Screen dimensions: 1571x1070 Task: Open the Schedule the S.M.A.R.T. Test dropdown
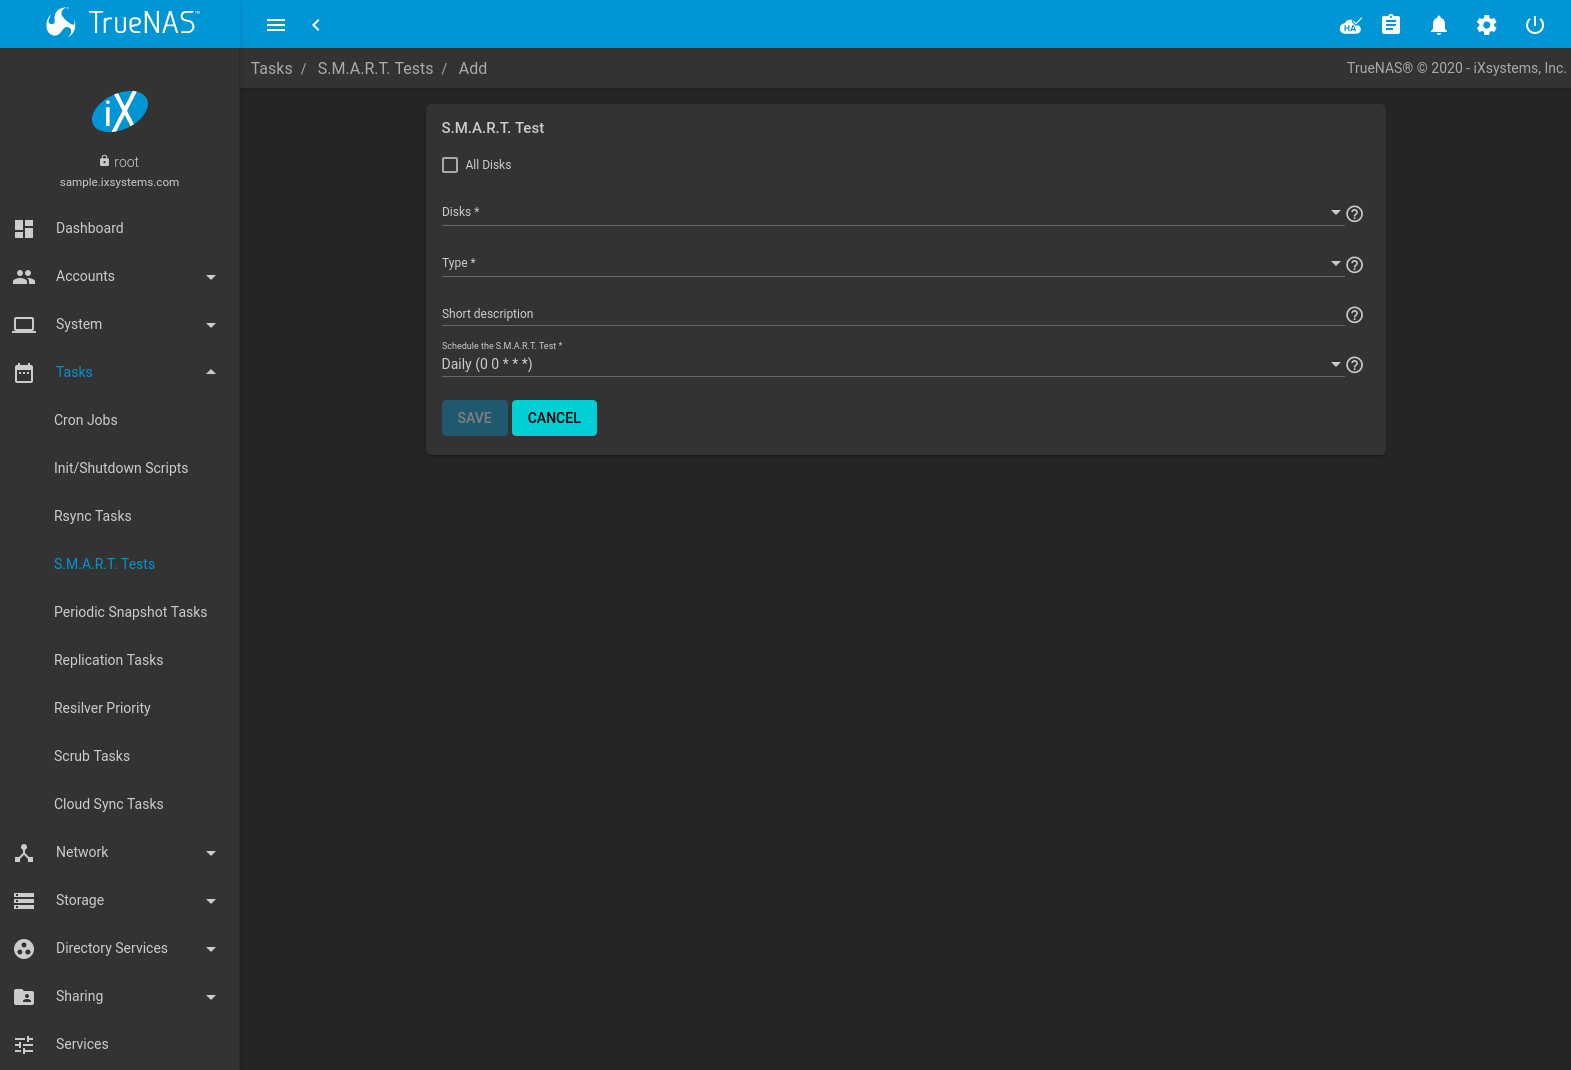(x=891, y=364)
